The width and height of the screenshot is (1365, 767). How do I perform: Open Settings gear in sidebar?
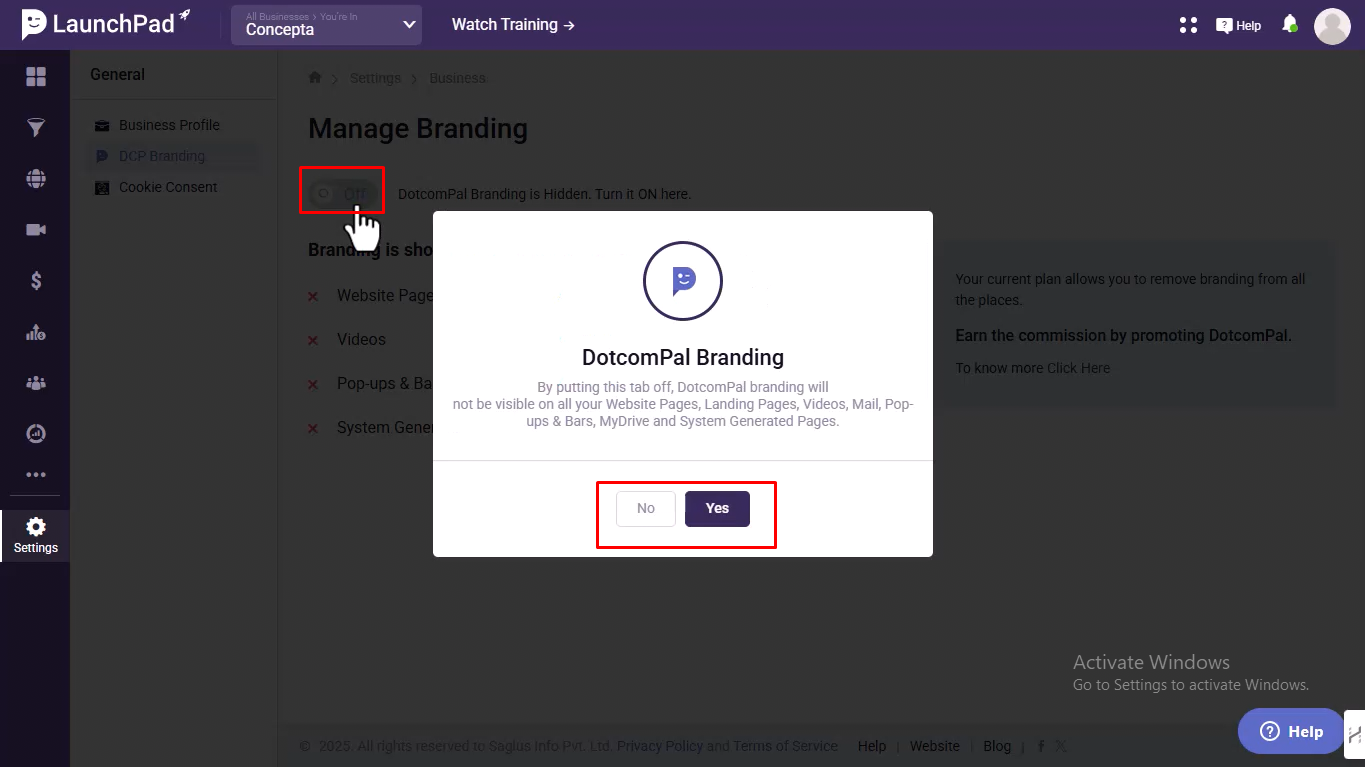[x=36, y=536]
